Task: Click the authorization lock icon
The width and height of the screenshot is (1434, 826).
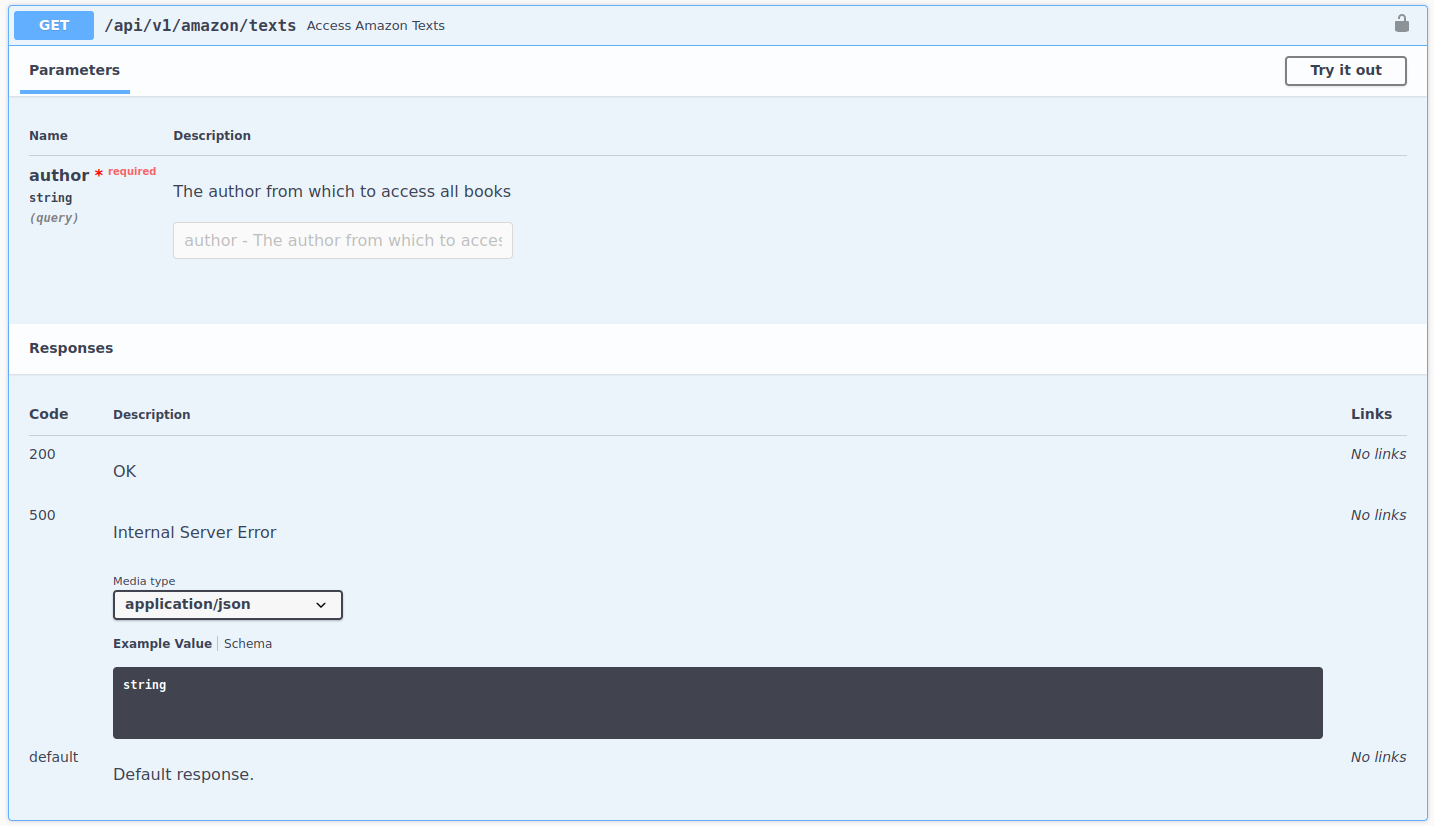Action: click(1401, 24)
